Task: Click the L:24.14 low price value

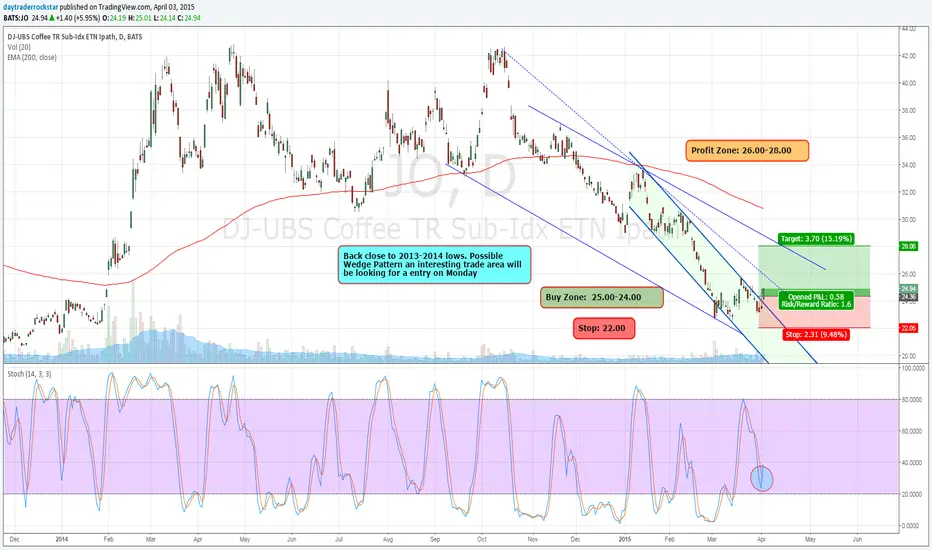Action: tap(165, 18)
